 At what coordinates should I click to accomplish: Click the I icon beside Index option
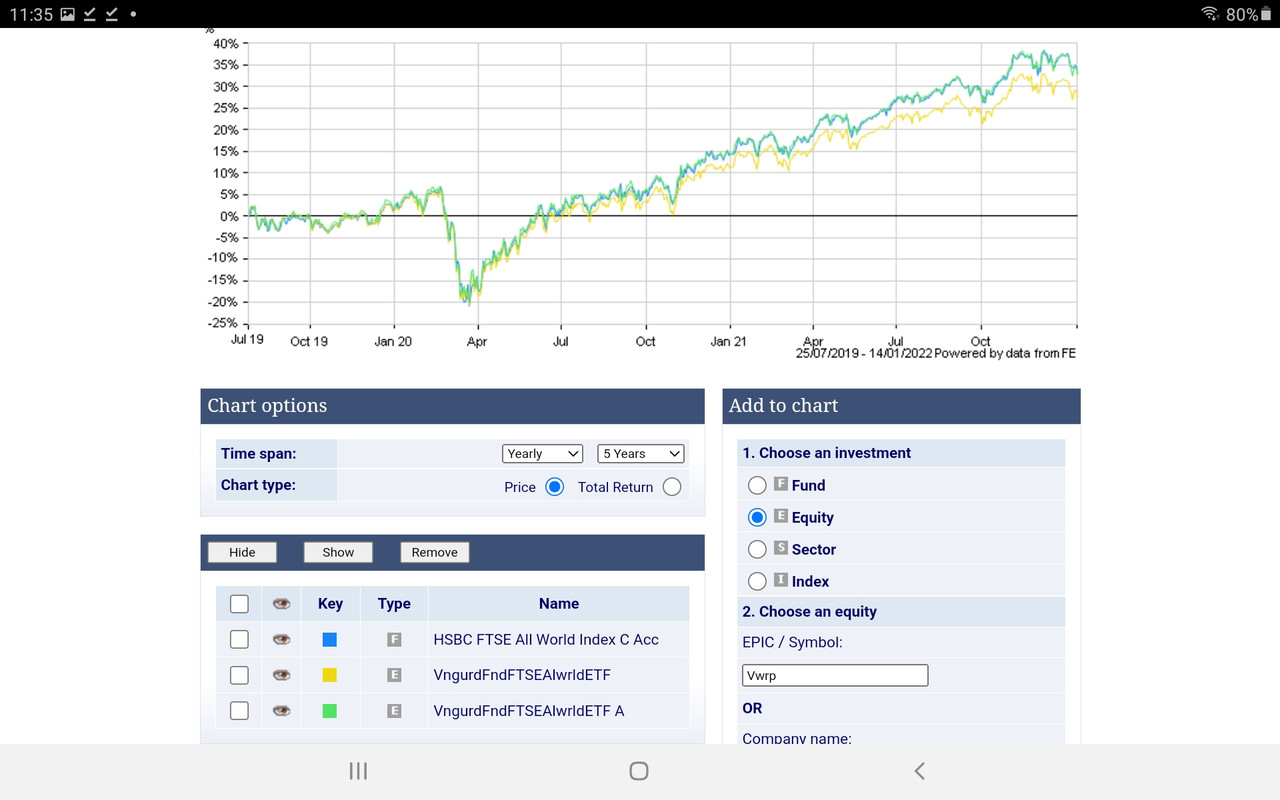781,580
